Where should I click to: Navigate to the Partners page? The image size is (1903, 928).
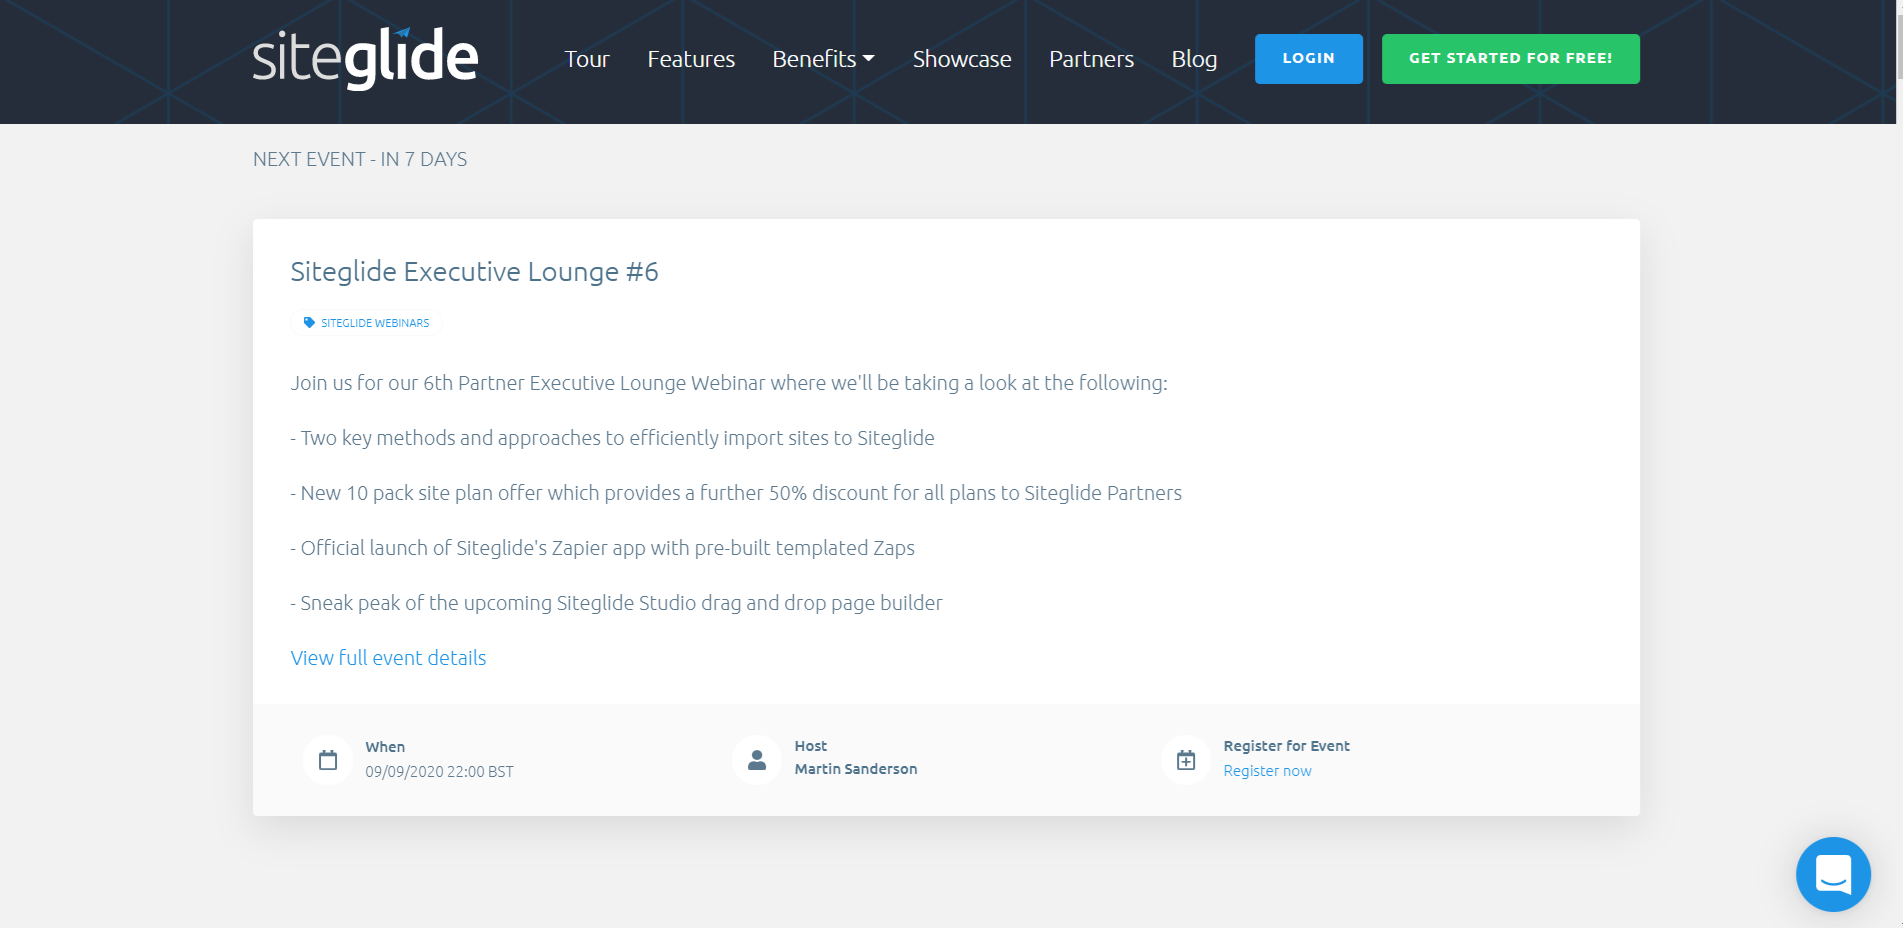(1091, 59)
